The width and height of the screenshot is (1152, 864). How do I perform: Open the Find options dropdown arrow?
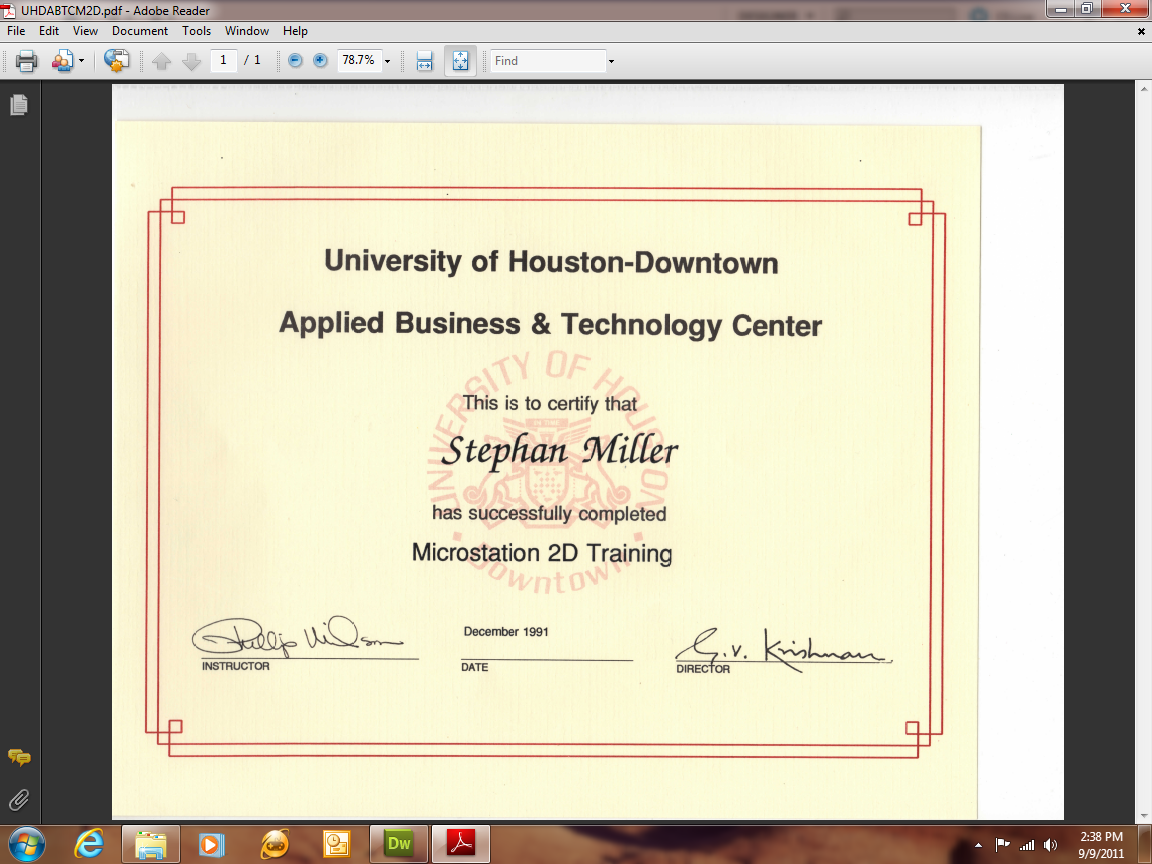611,61
